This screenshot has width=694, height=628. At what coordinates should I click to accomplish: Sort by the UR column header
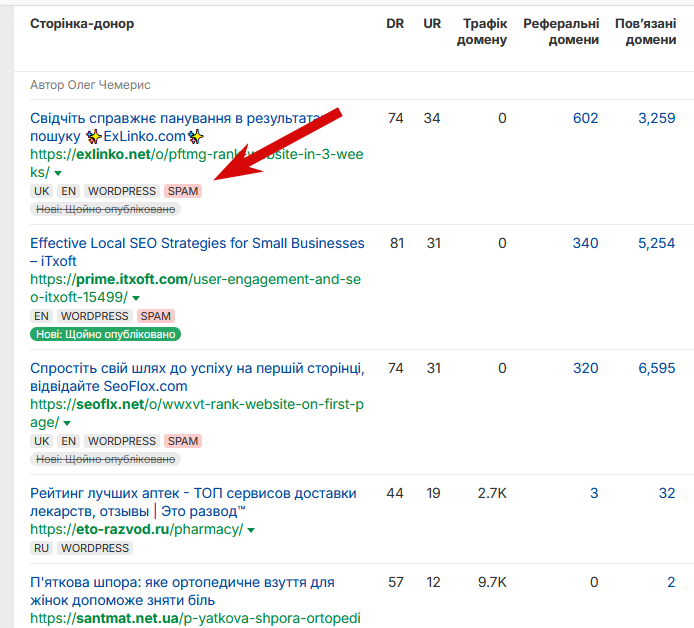432,23
